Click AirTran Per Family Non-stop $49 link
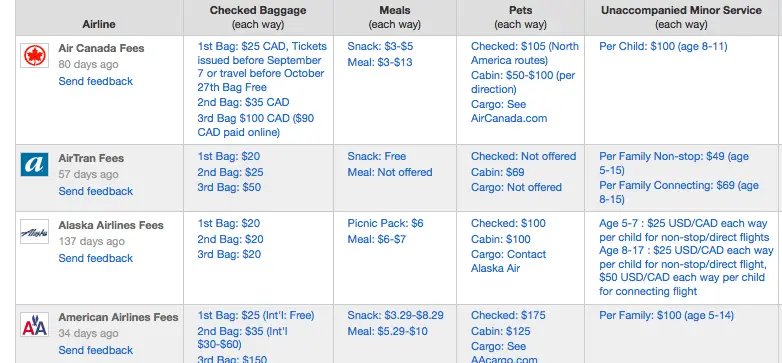 pos(674,163)
